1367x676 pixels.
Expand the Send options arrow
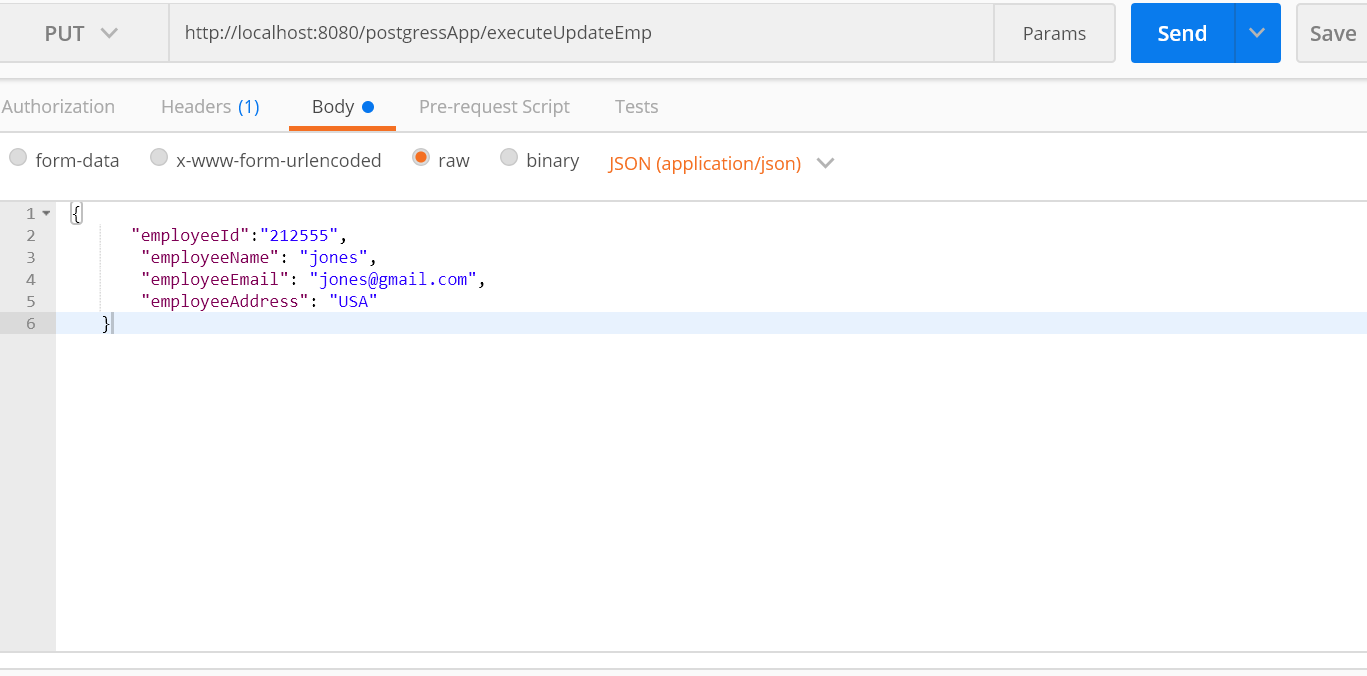click(x=1258, y=33)
